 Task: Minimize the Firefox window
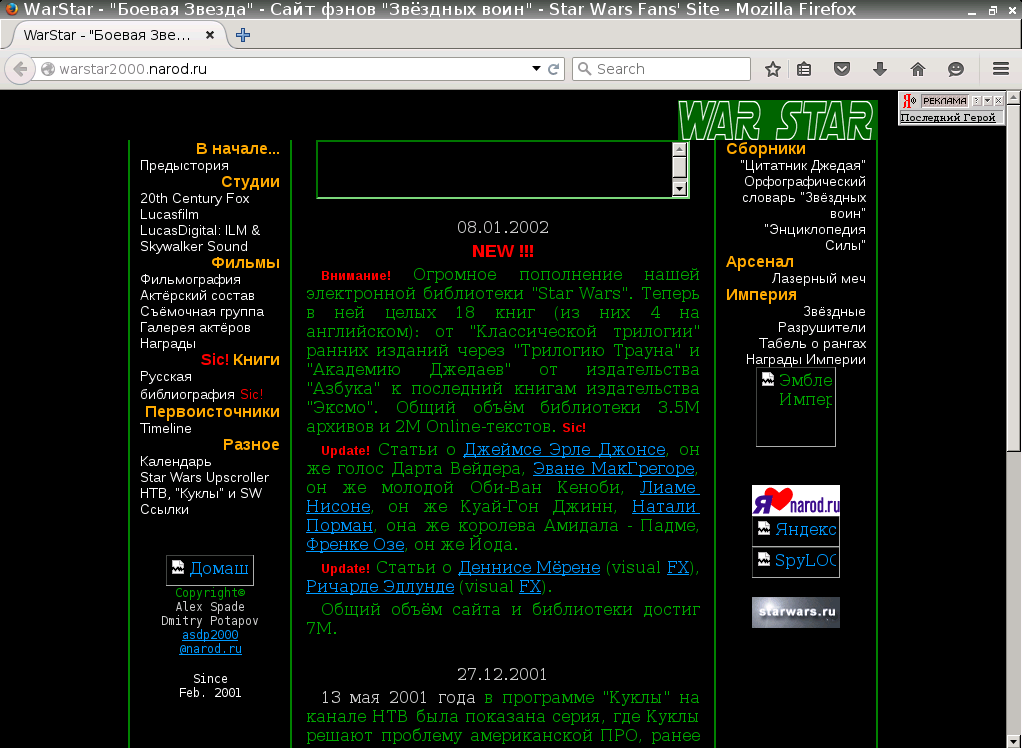(x=972, y=11)
